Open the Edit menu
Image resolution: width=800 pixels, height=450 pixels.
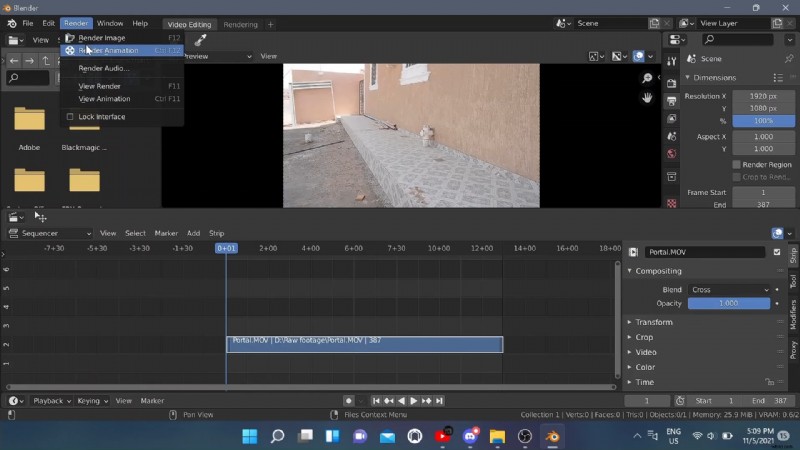(48, 23)
